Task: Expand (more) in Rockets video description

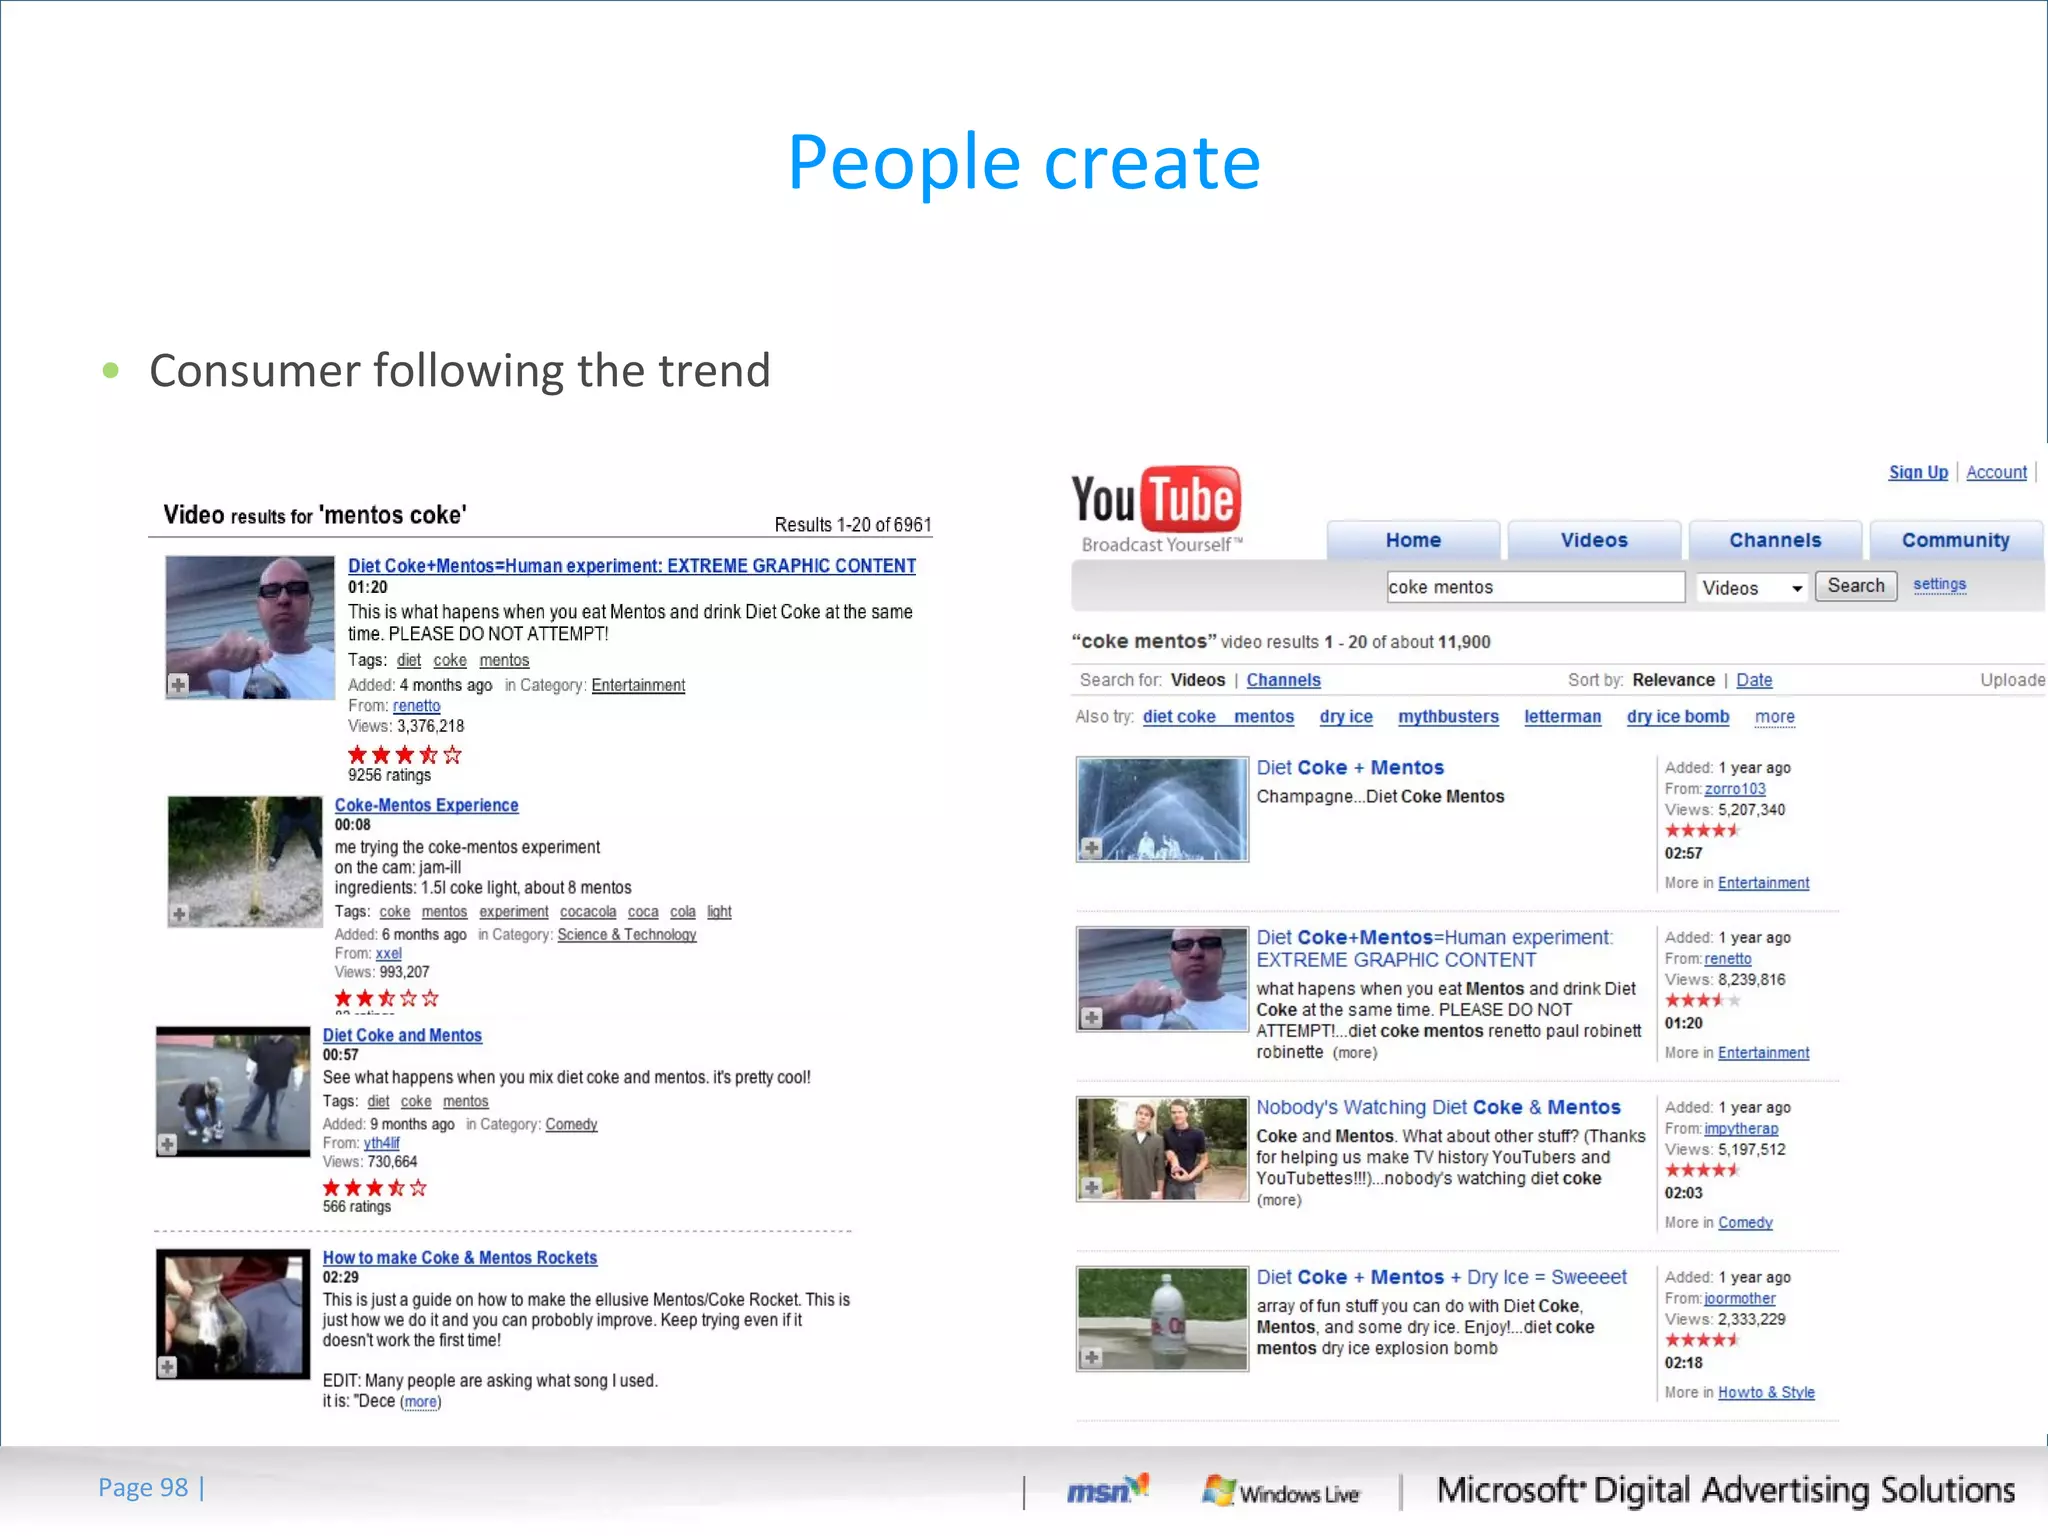Action: [420, 1402]
